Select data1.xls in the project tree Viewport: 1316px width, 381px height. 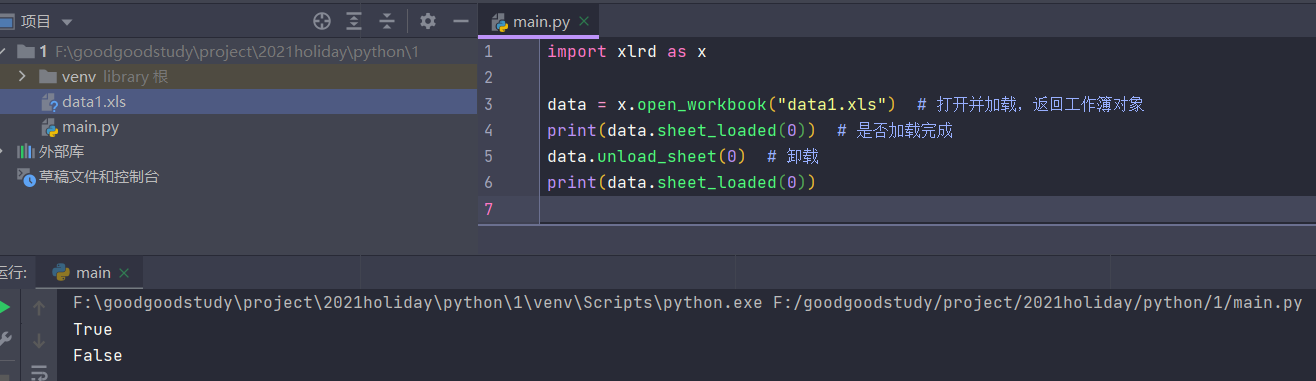[238, 102]
